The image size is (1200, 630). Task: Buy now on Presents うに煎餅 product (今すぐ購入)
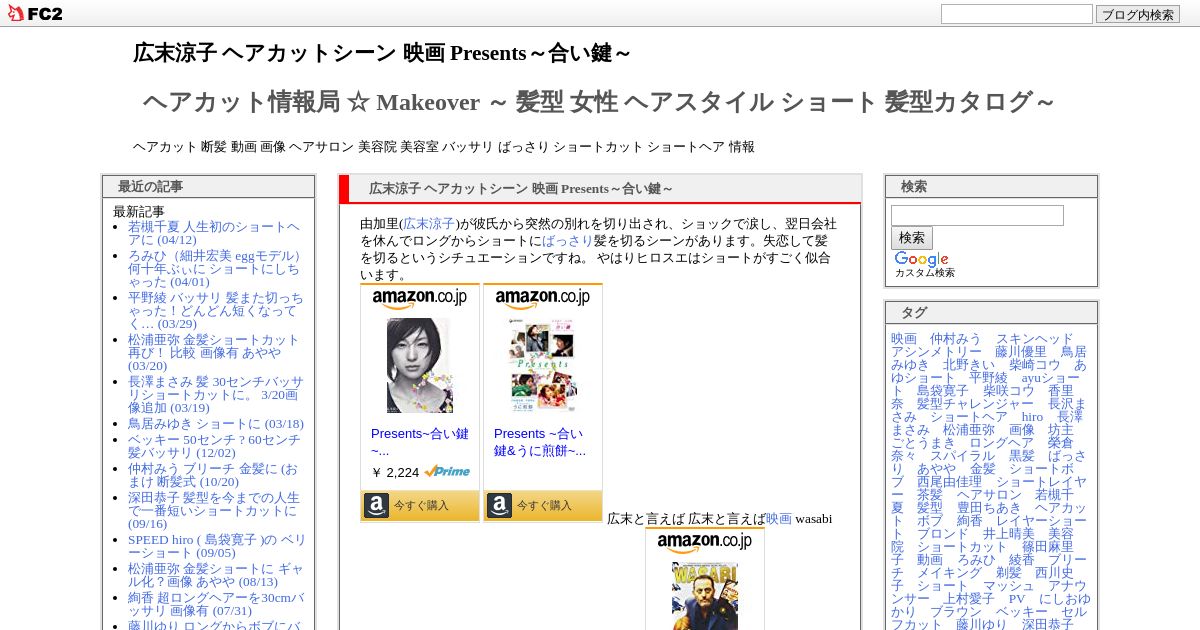[543, 505]
